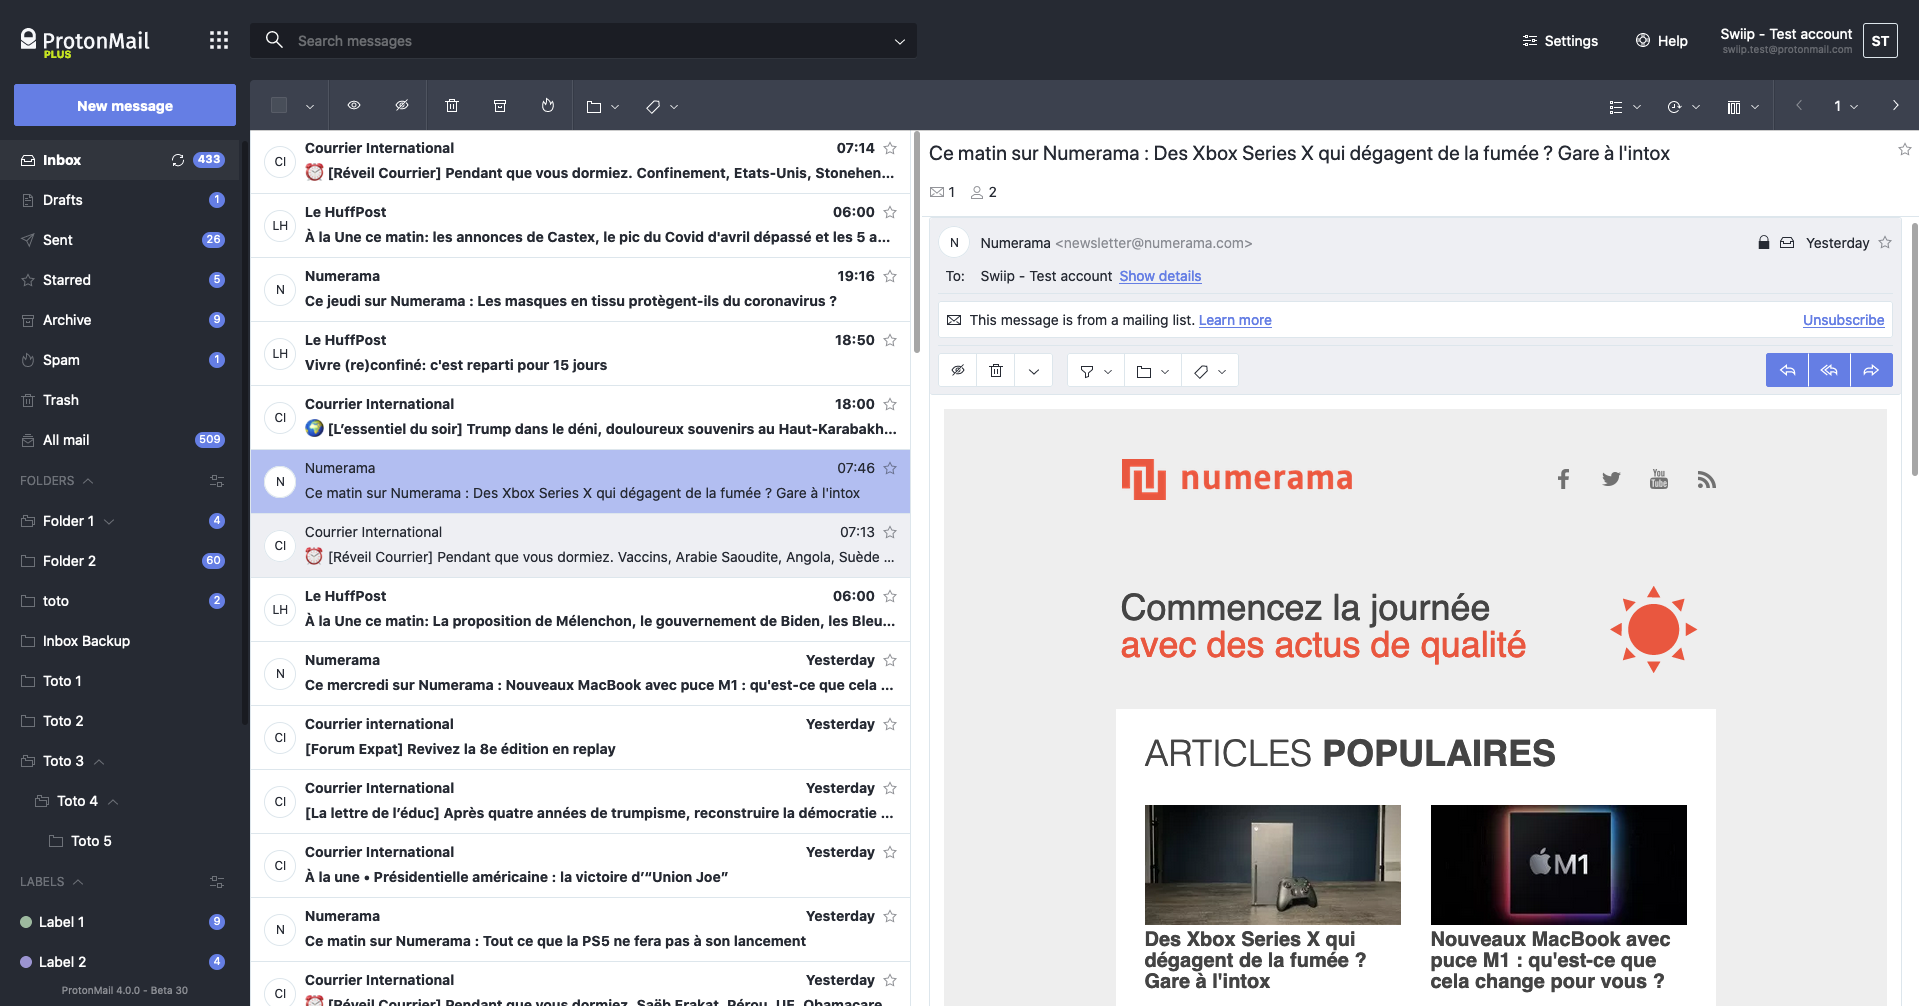Star the Courrier International 07:14 message
1919x1006 pixels.
click(x=890, y=148)
